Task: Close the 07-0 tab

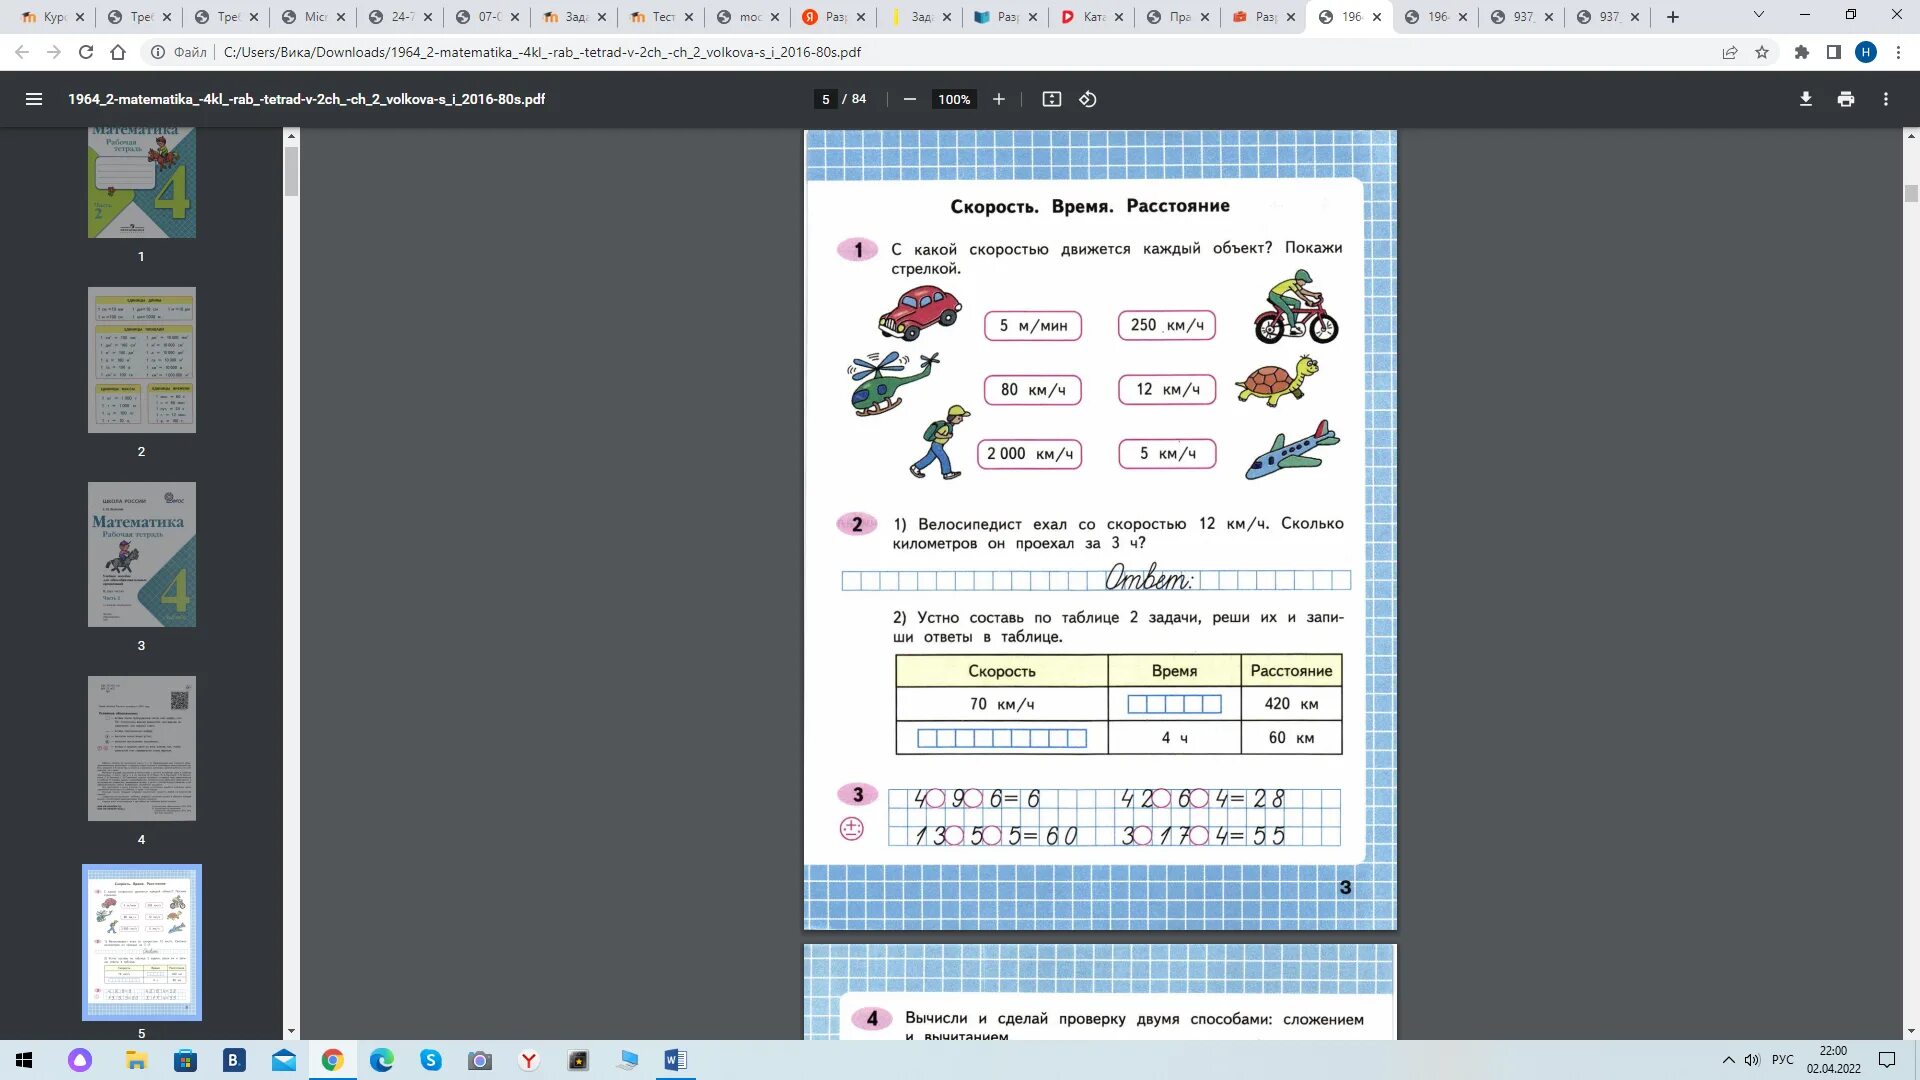Action: [515, 17]
